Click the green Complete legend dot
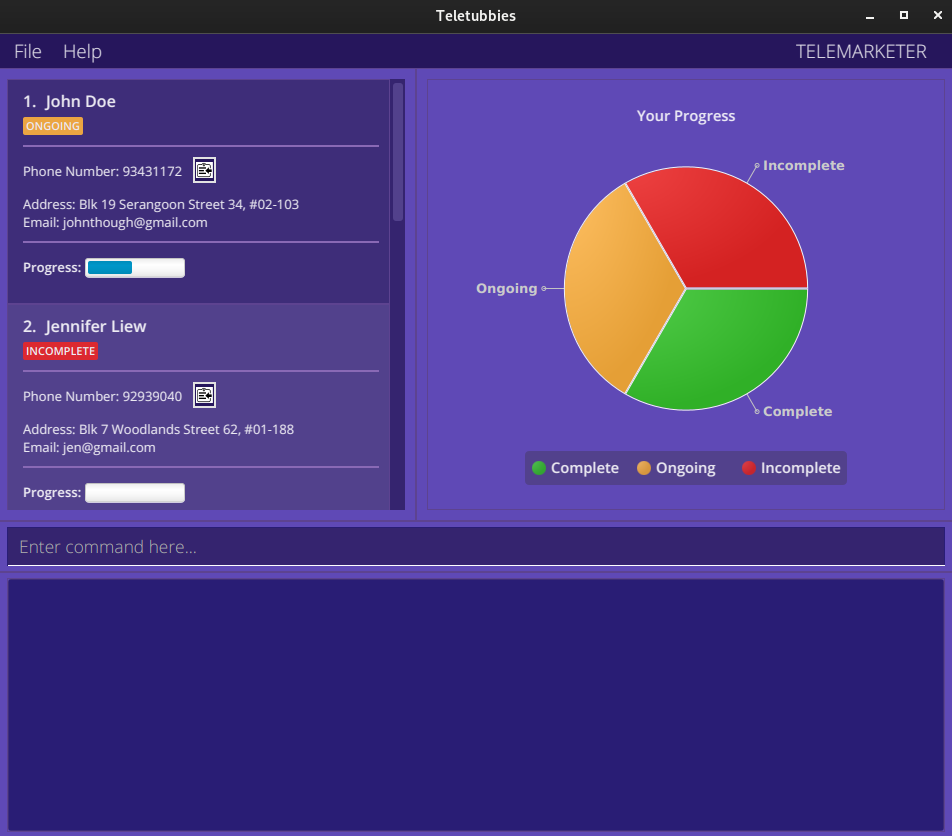The image size is (952, 836). pos(539,468)
